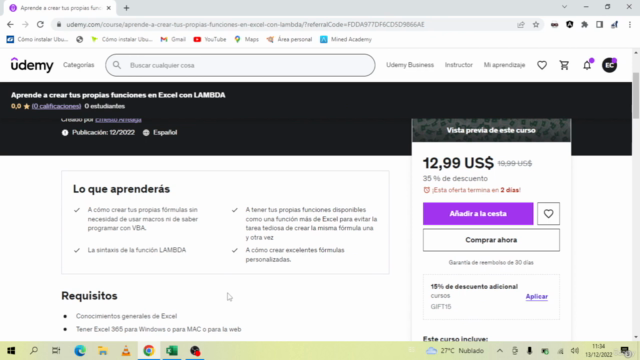This screenshot has height=360, width=640.
Task: Open the (0 calificaciones) ratings link
Action: 56,106
